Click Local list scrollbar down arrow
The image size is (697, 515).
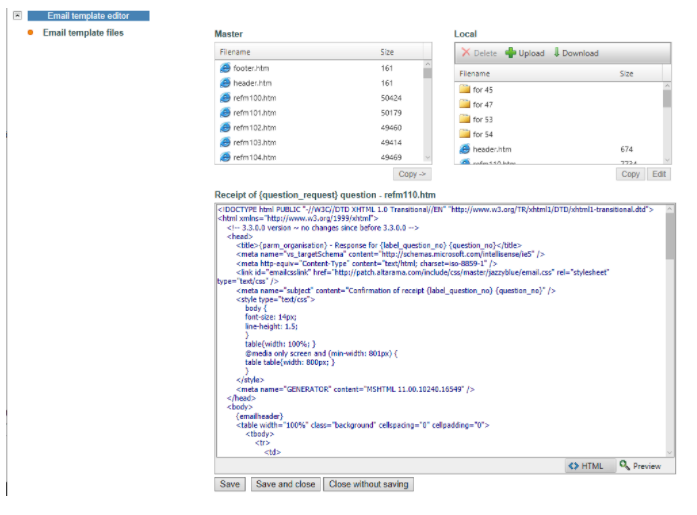667,160
